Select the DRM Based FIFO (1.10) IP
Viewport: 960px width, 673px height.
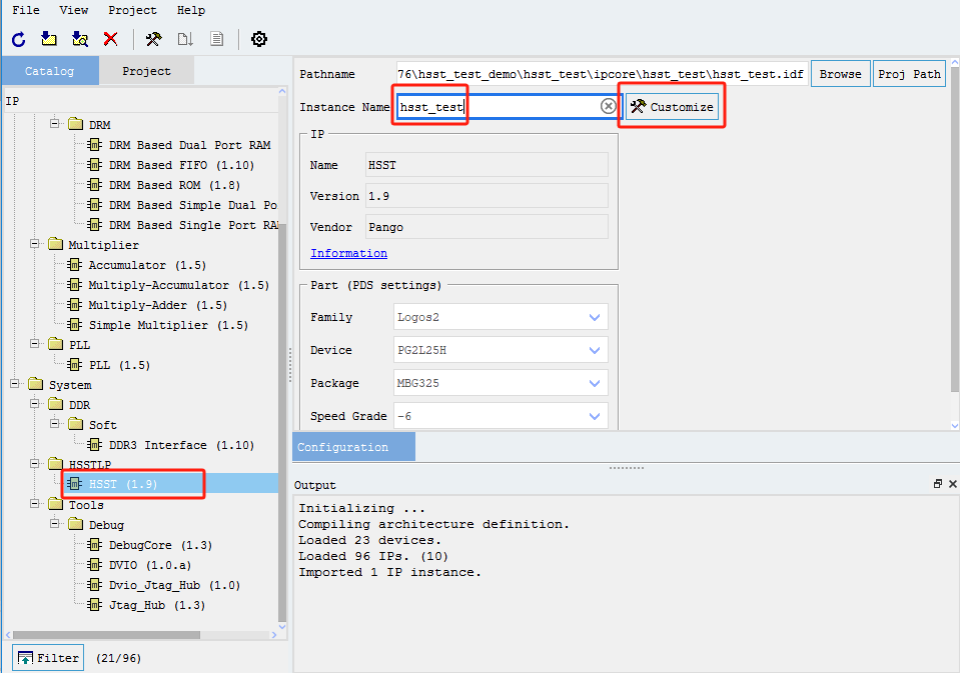click(181, 165)
